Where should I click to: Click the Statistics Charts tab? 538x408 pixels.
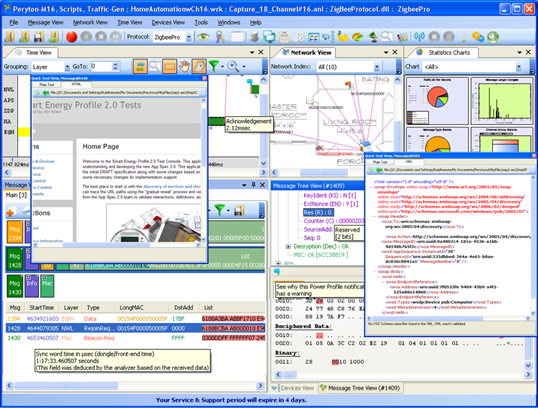point(445,53)
